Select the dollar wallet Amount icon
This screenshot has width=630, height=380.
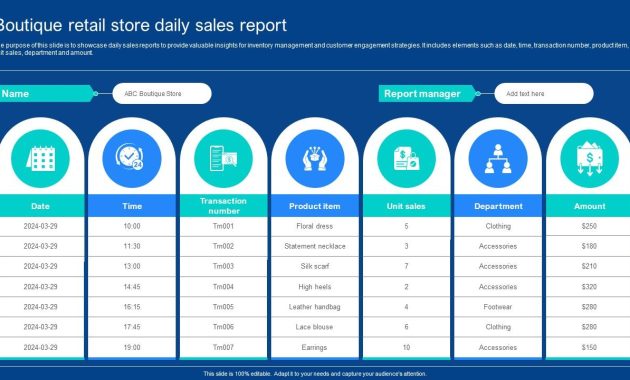[589, 158]
